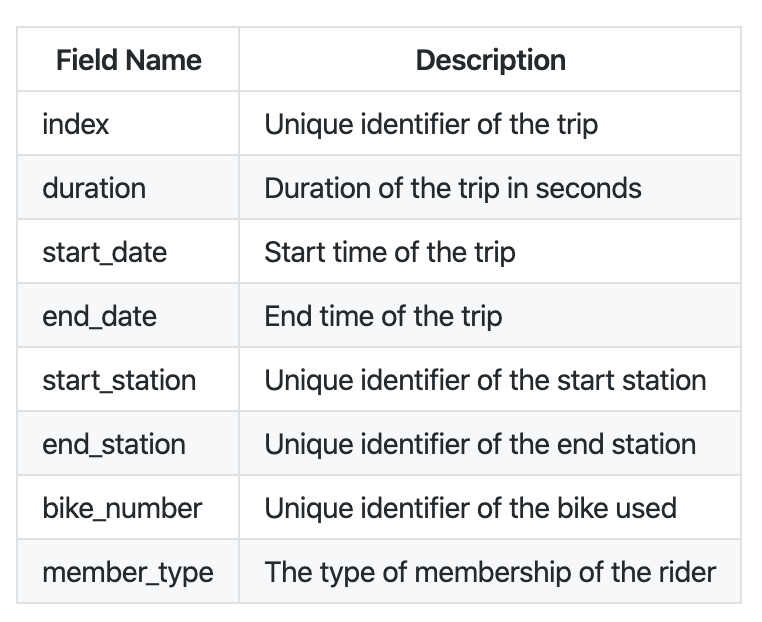This screenshot has height=622, width=762.
Task: Click 'Unique identifier of the end station' text
Action: click(480, 444)
